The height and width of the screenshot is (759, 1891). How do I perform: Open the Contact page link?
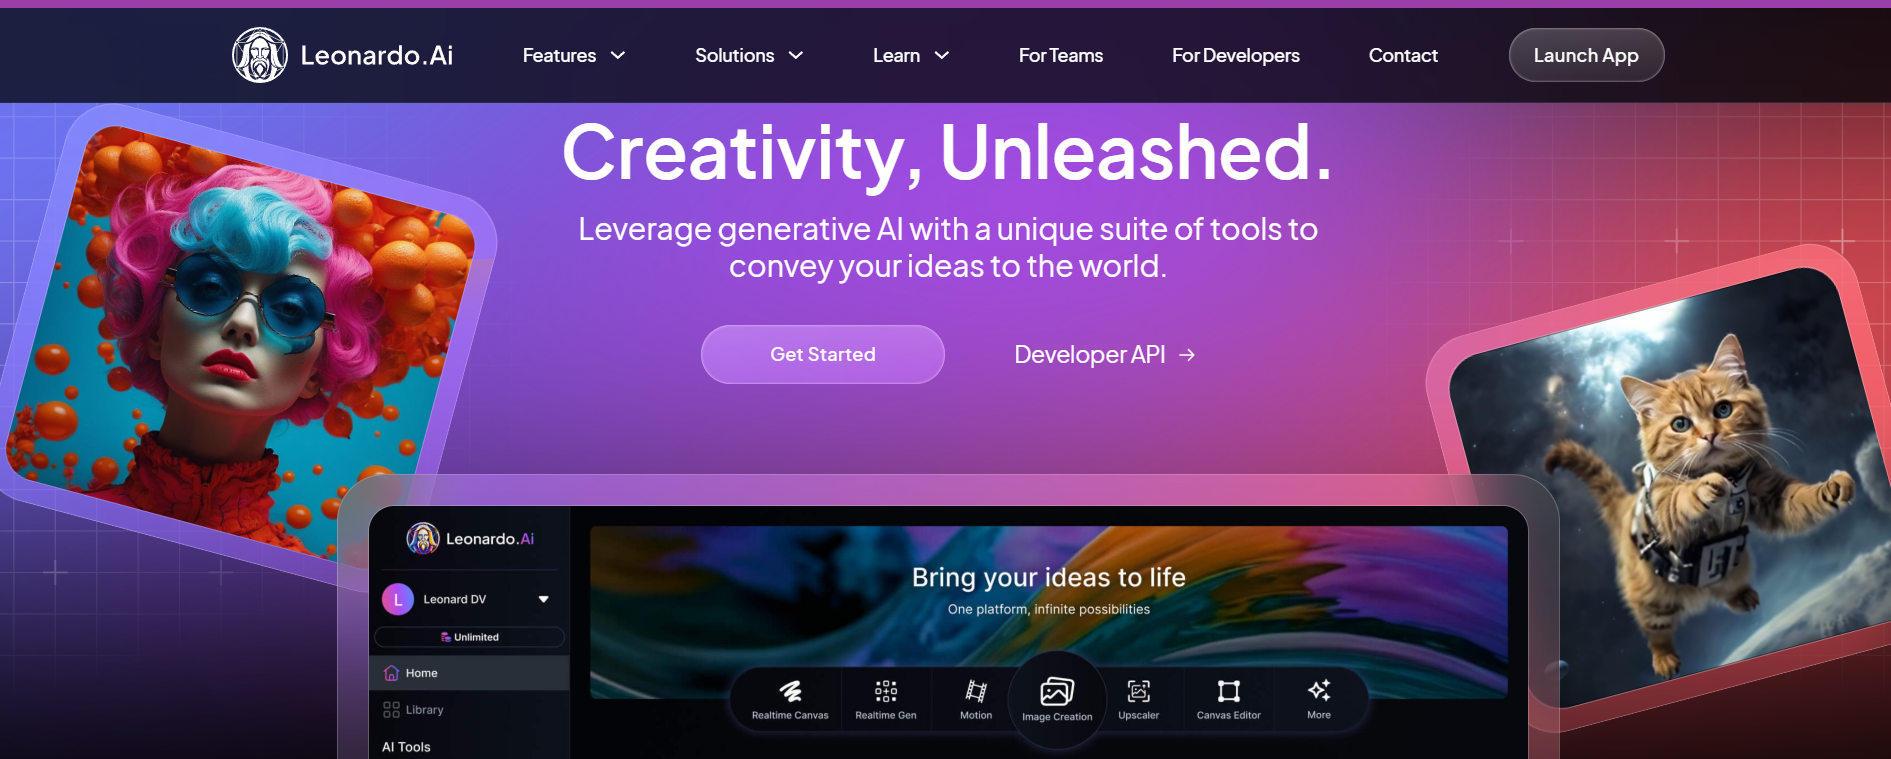click(1403, 56)
